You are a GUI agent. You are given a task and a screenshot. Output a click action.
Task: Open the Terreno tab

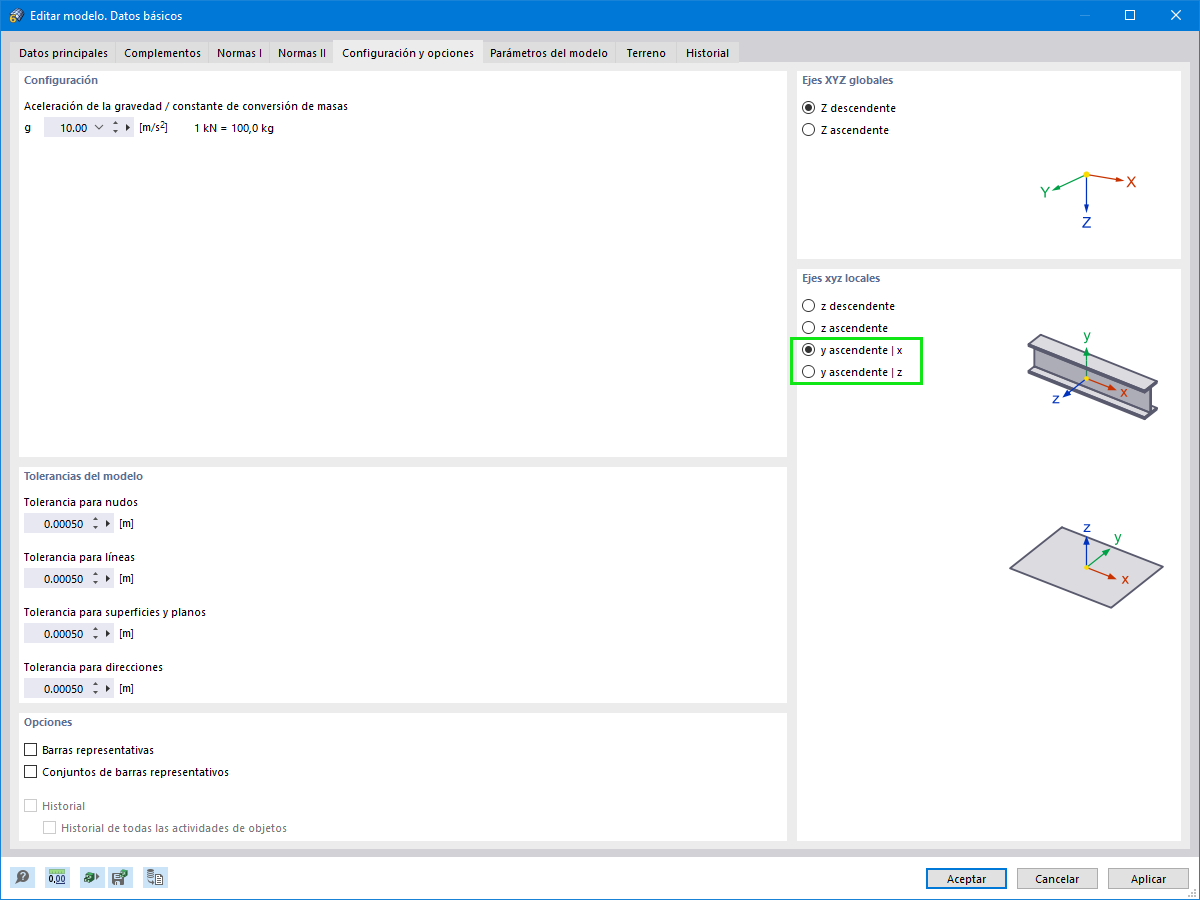pyautogui.click(x=646, y=53)
